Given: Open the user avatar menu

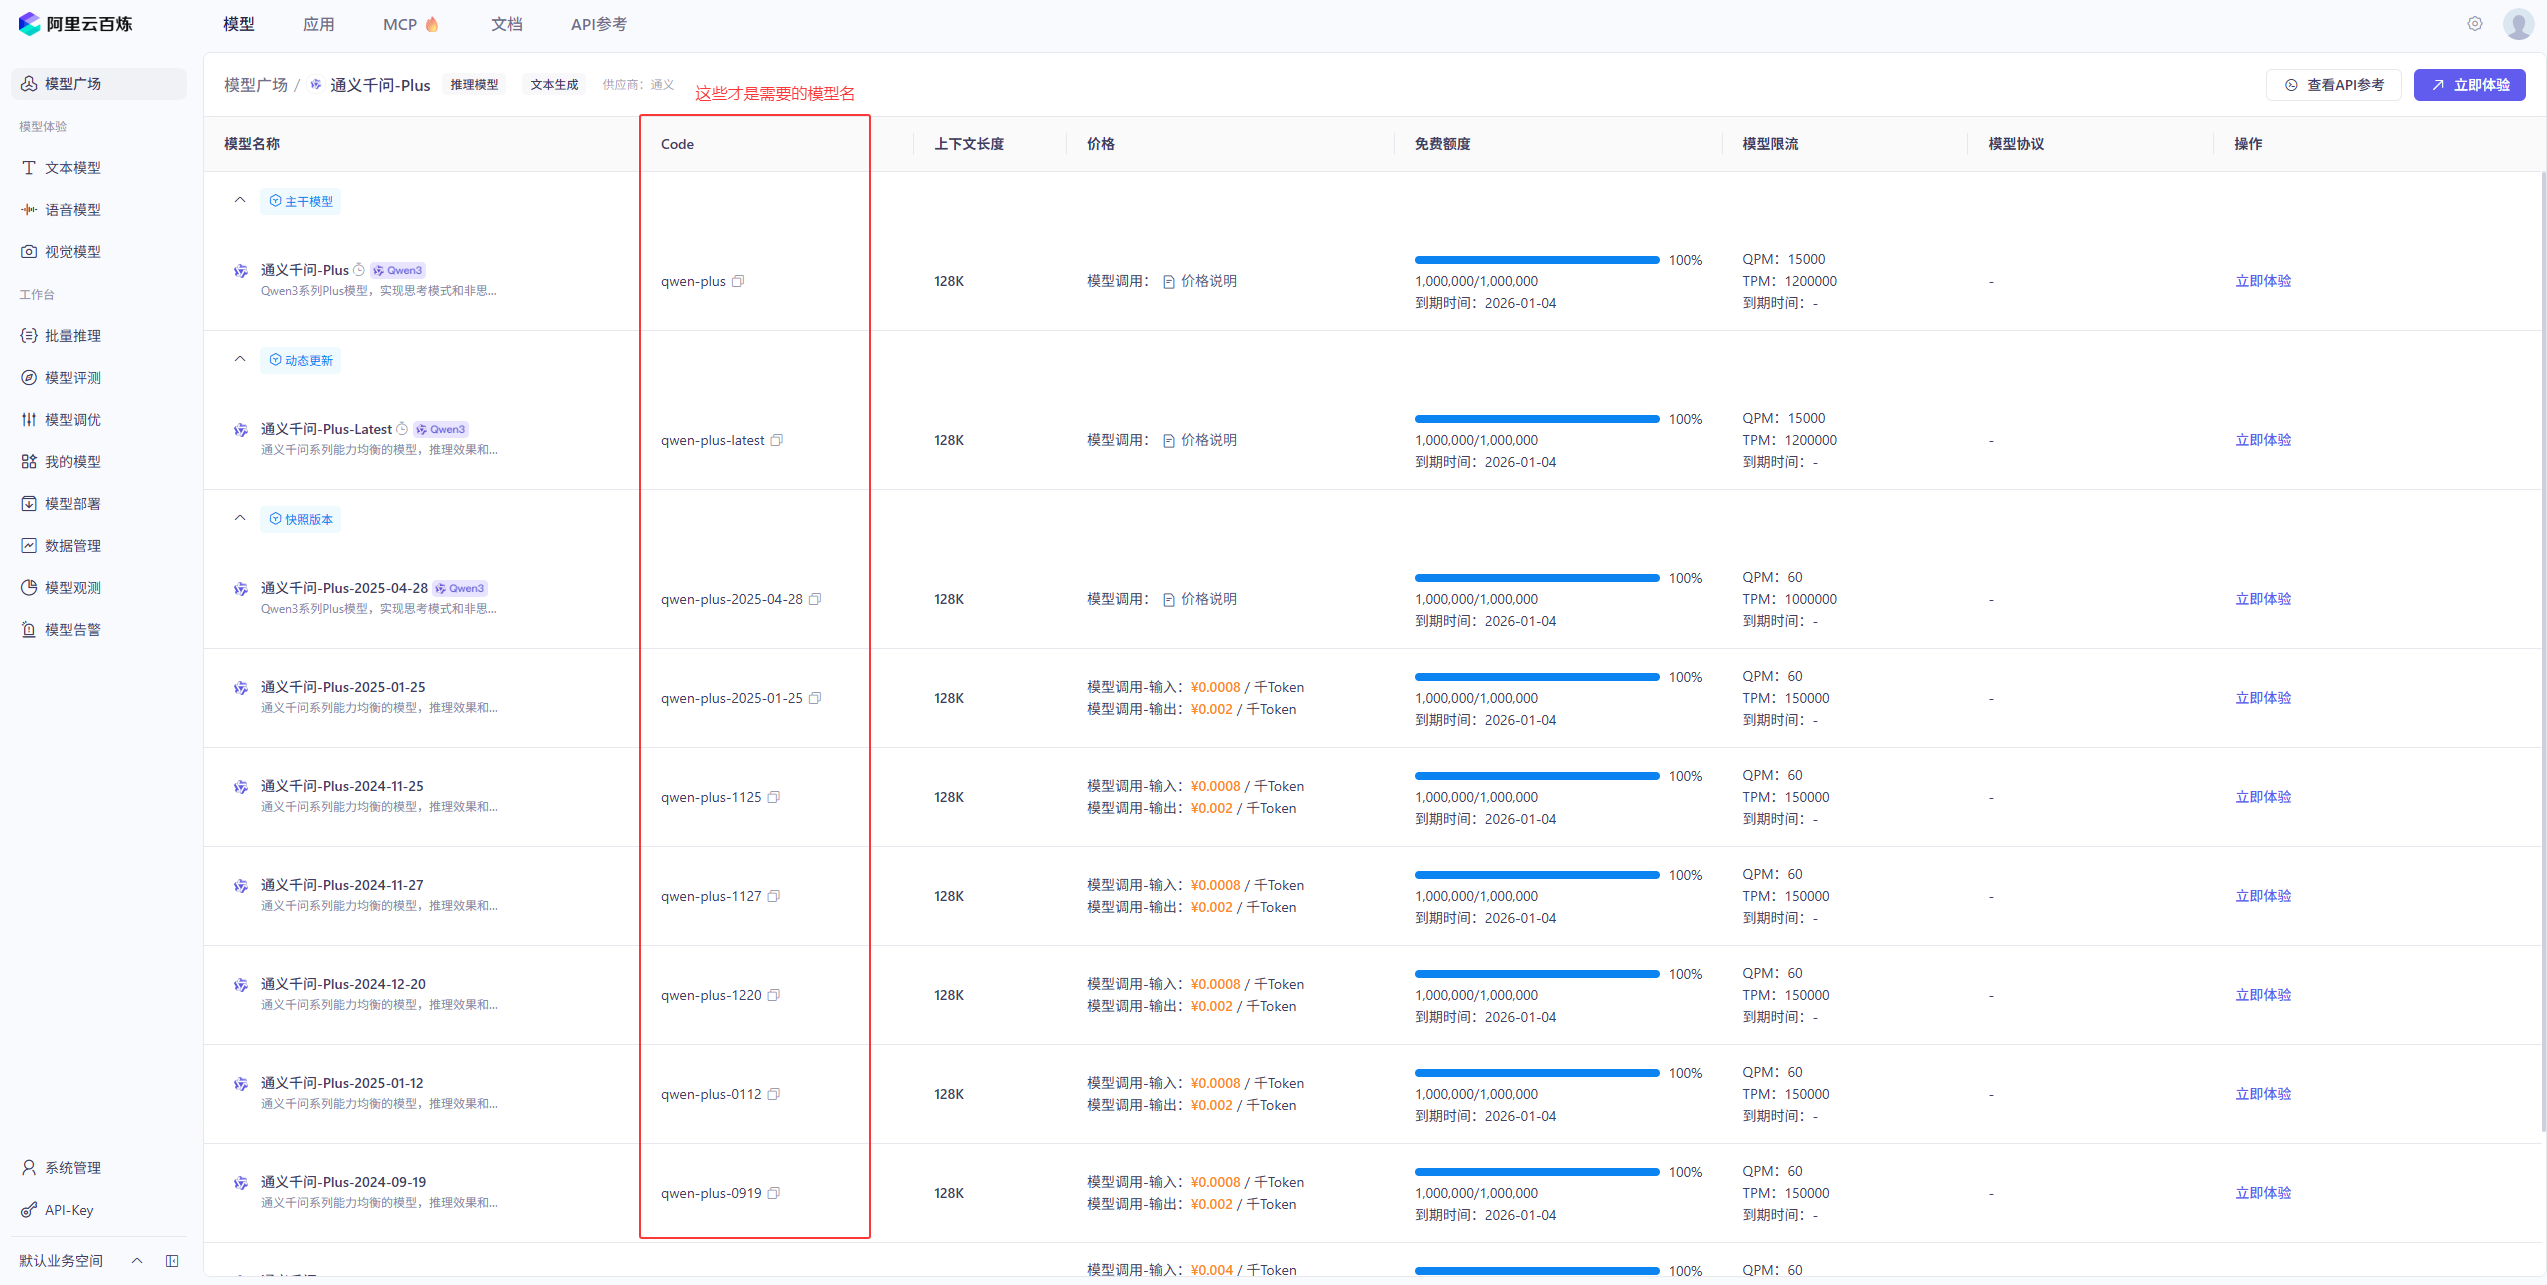Looking at the screenshot, I should click(2518, 24).
